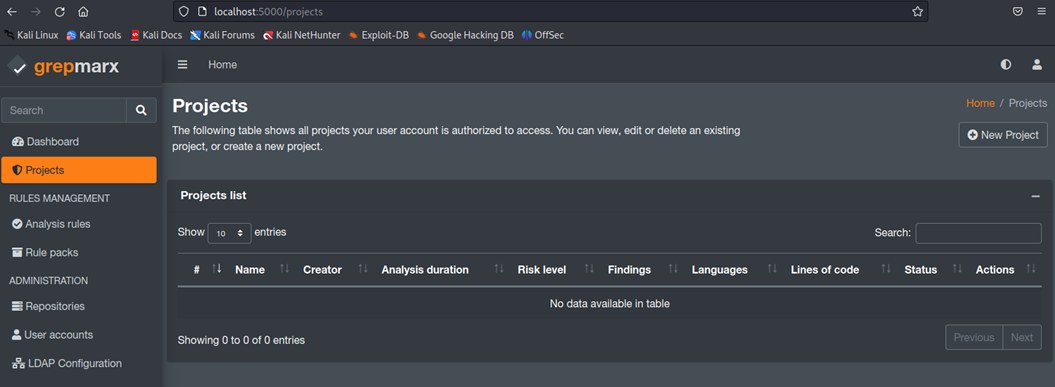Image resolution: width=1055 pixels, height=387 pixels.
Task: Click the 'Showing 0 to 0 of 0 entries' text
Action: (241, 341)
